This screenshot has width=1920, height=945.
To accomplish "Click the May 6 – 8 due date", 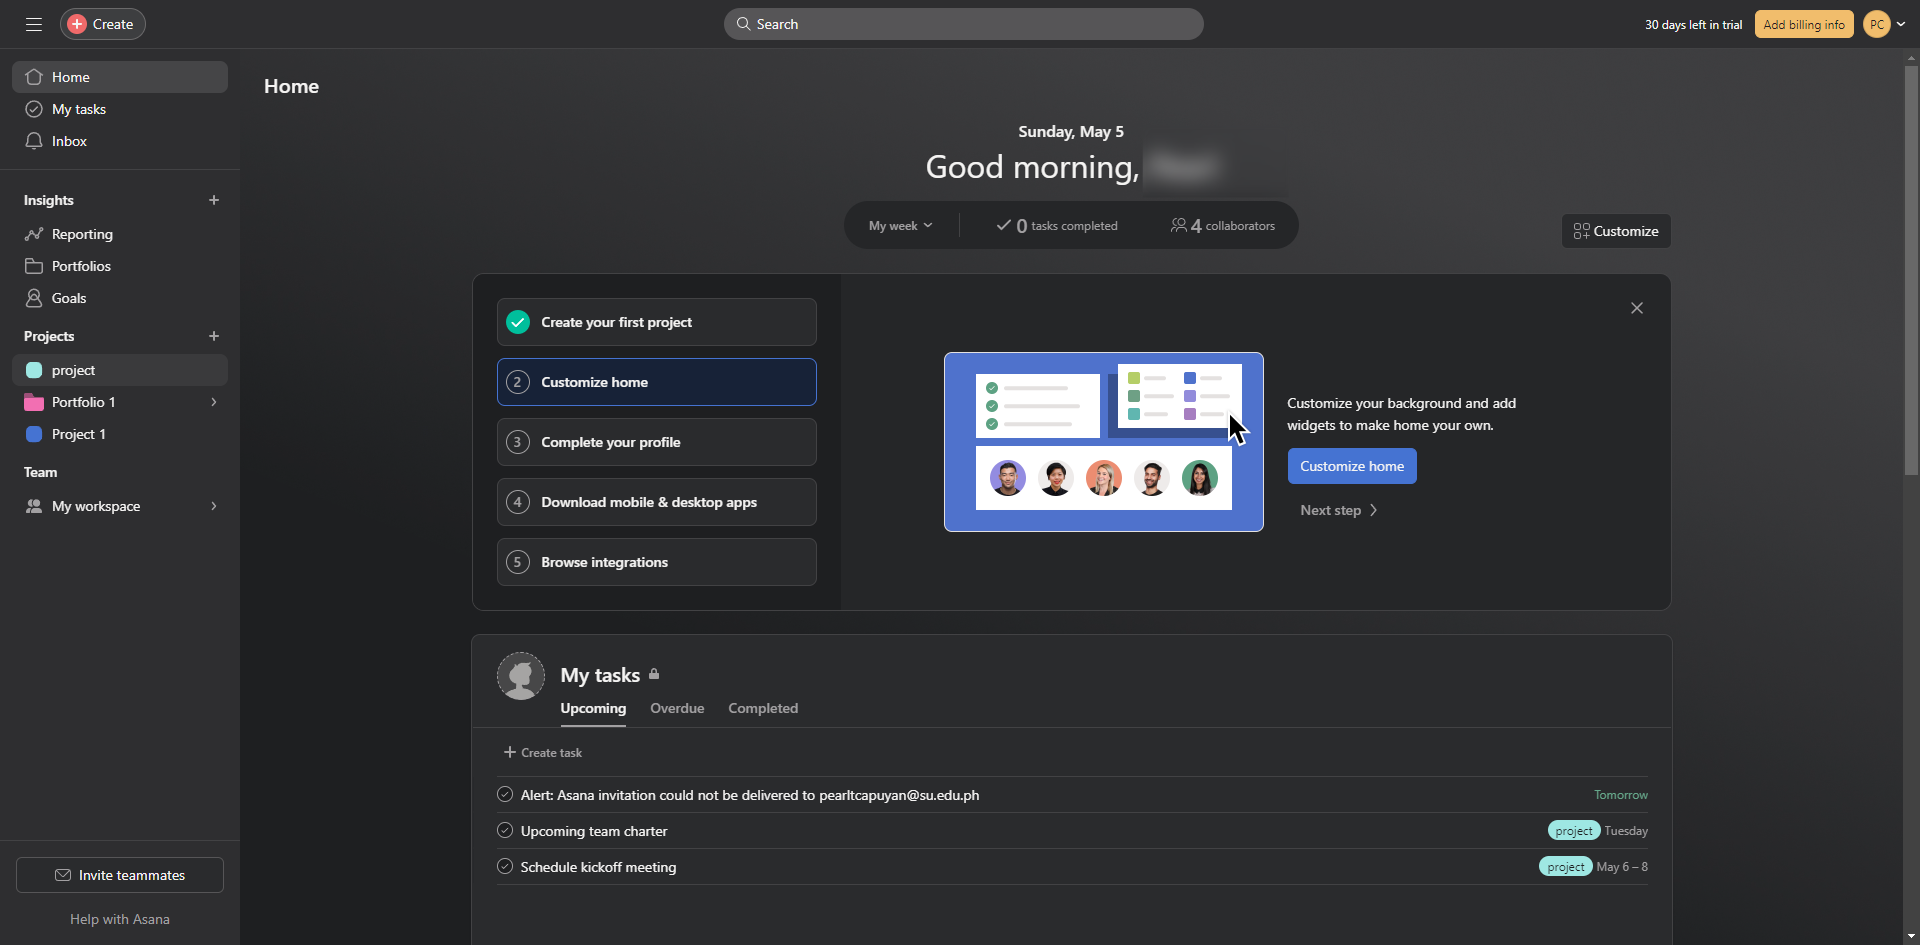I will 1622,867.
